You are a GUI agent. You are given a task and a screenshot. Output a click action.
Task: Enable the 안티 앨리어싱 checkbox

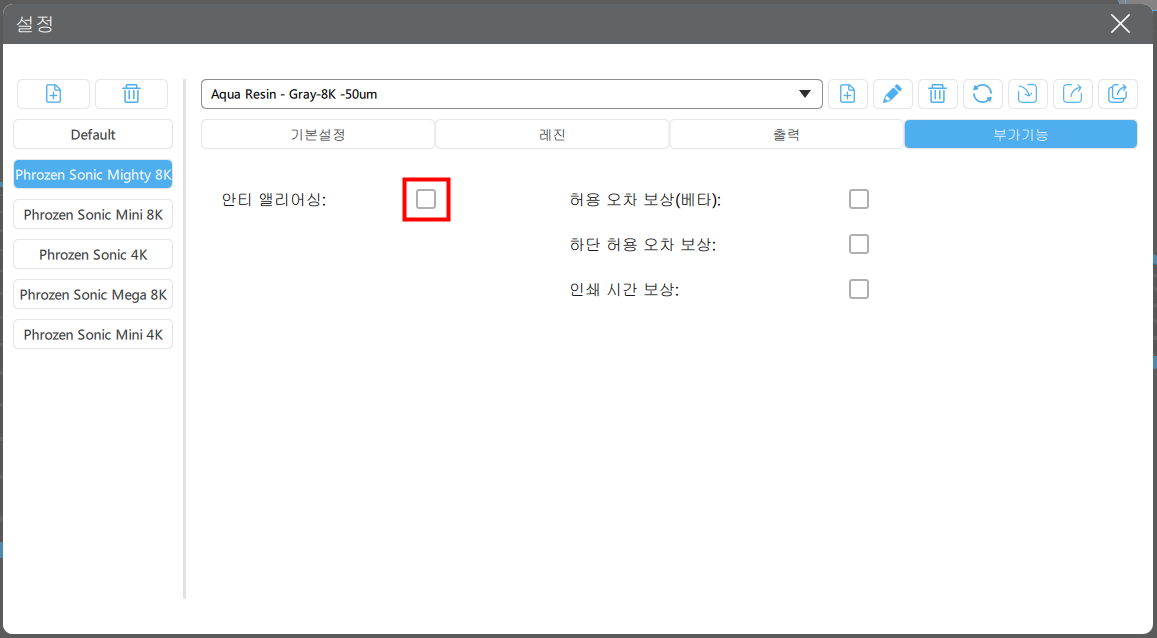tap(426, 199)
